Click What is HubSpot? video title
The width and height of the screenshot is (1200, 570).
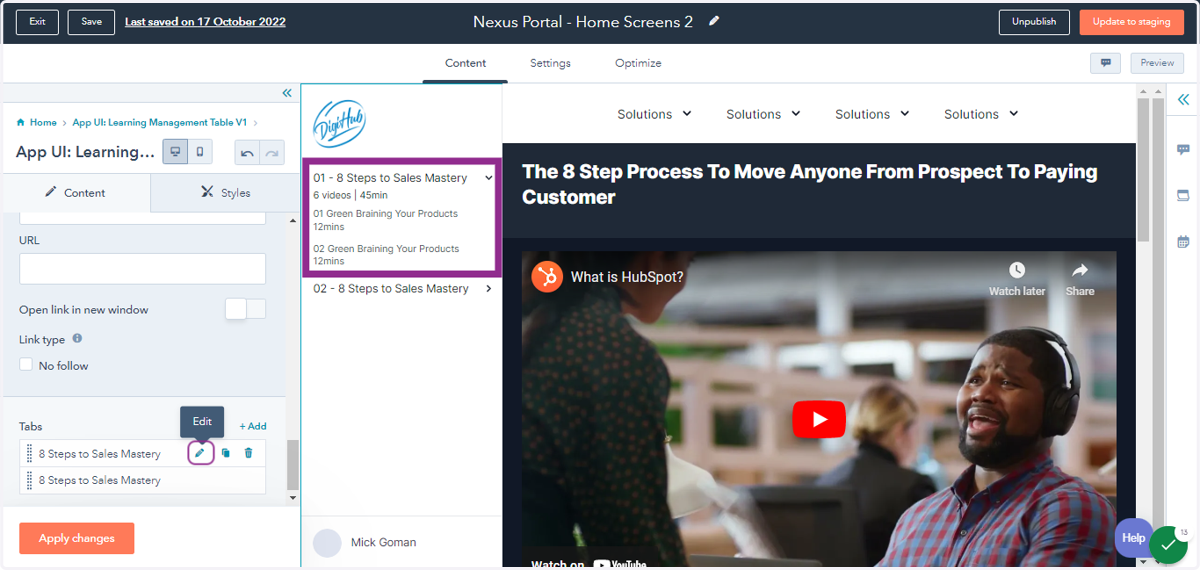[x=627, y=277]
